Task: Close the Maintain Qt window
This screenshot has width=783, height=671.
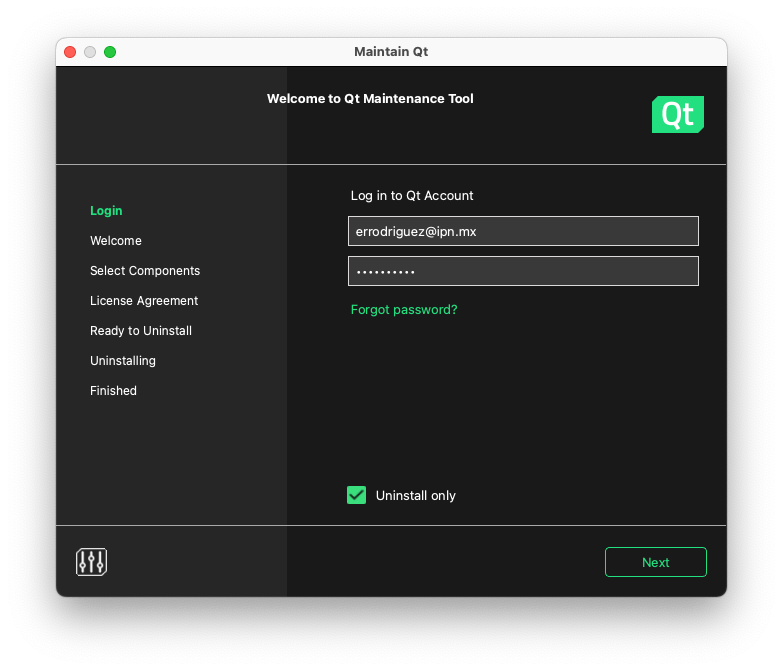Action: click(70, 52)
